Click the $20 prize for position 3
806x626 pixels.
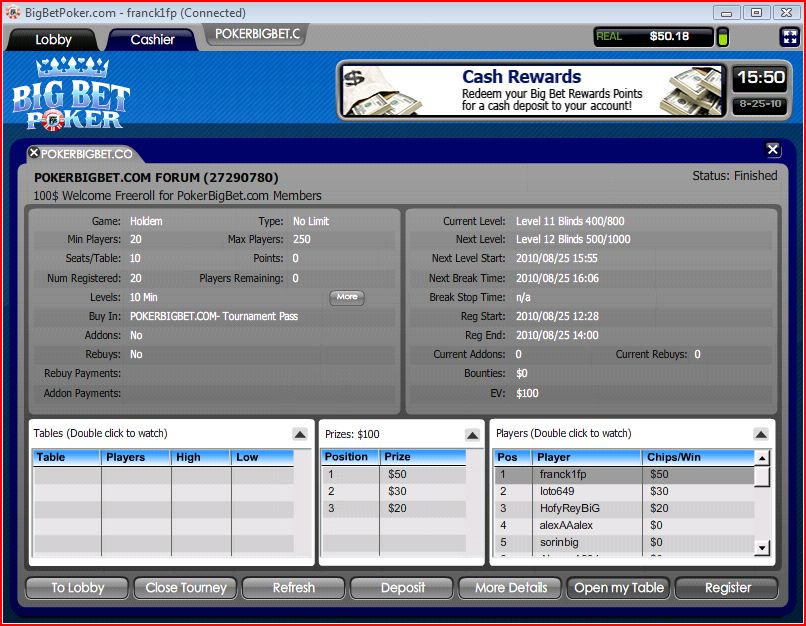coord(397,508)
